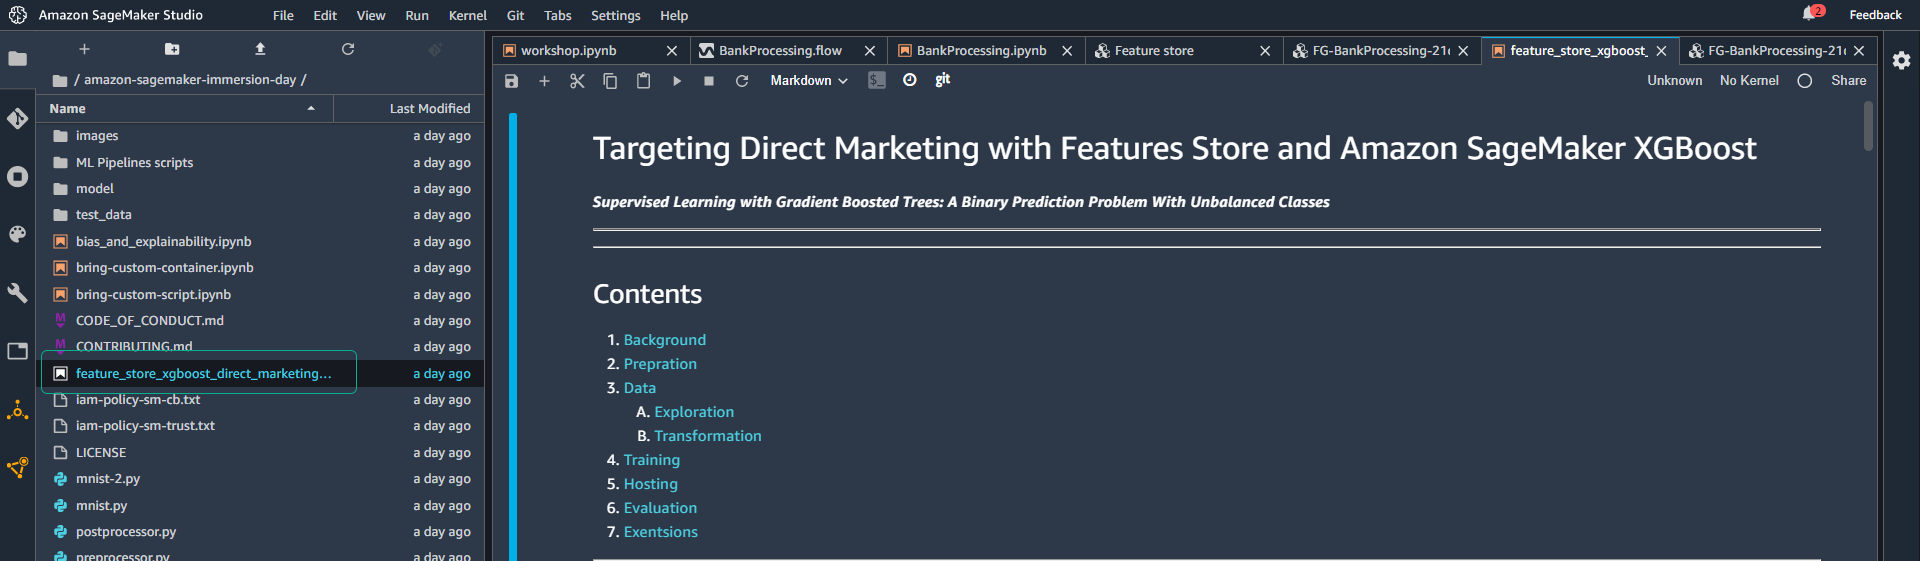Screen dimensions: 1920x561
Task: Follow the Background contents link
Action: tap(665, 340)
